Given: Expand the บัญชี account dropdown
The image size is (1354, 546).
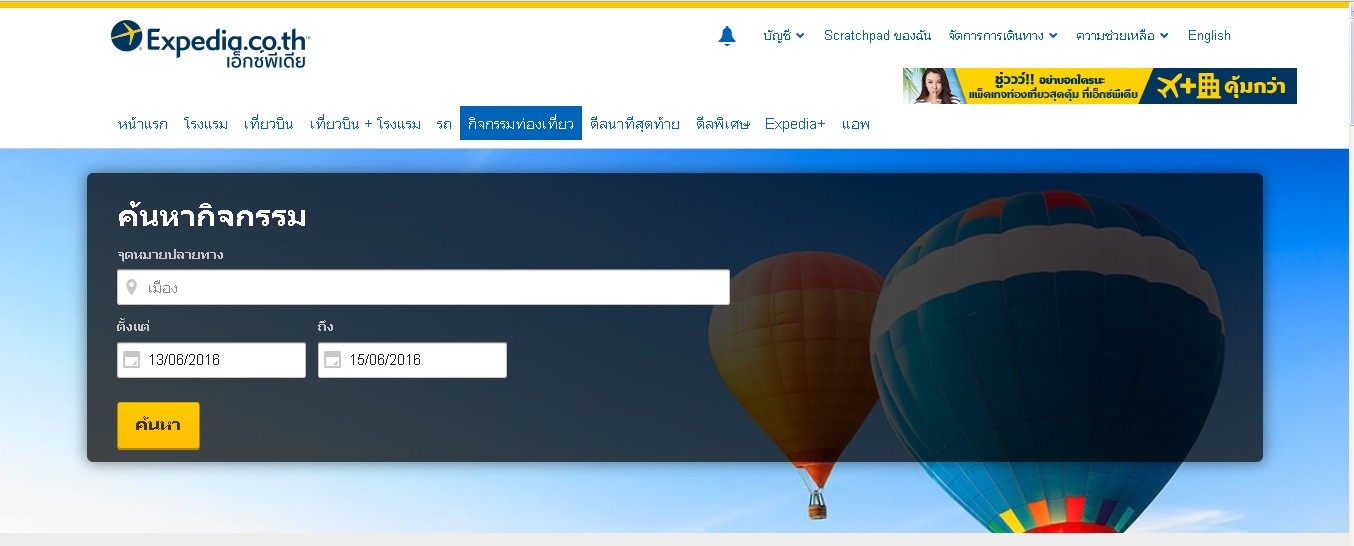Looking at the screenshot, I should (x=783, y=36).
